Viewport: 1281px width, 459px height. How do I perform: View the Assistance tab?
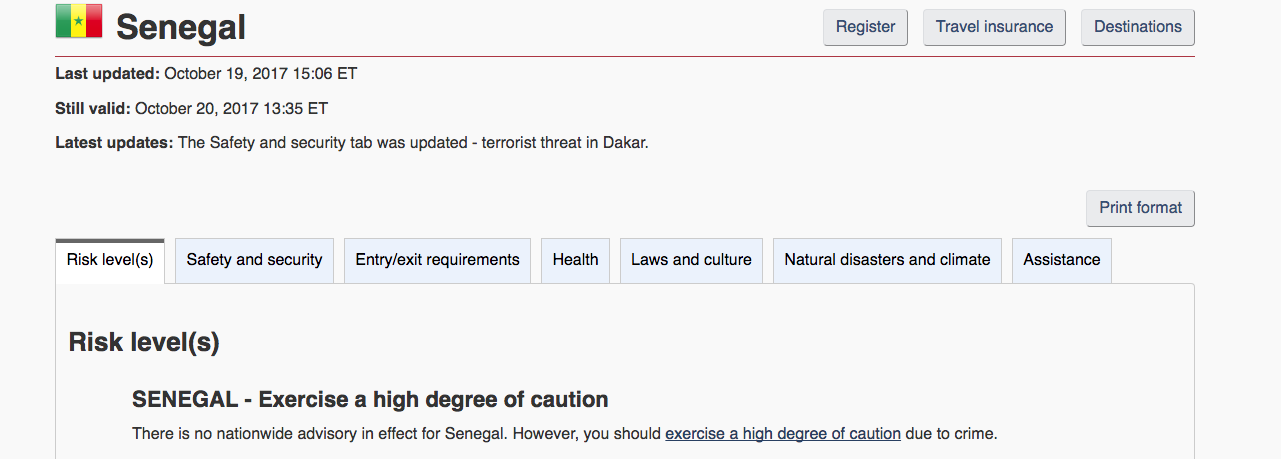1061,260
